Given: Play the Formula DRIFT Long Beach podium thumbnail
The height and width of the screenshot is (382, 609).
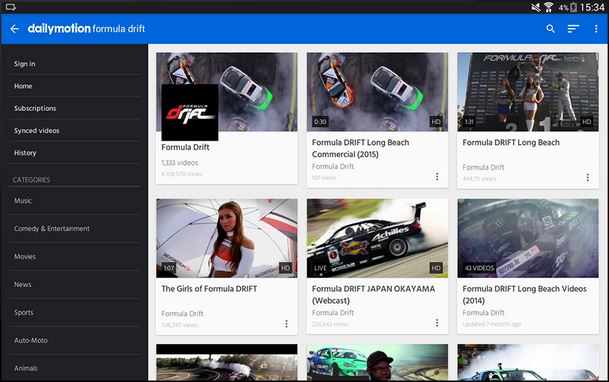Looking at the screenshot, I should click(x=528, y=92).
